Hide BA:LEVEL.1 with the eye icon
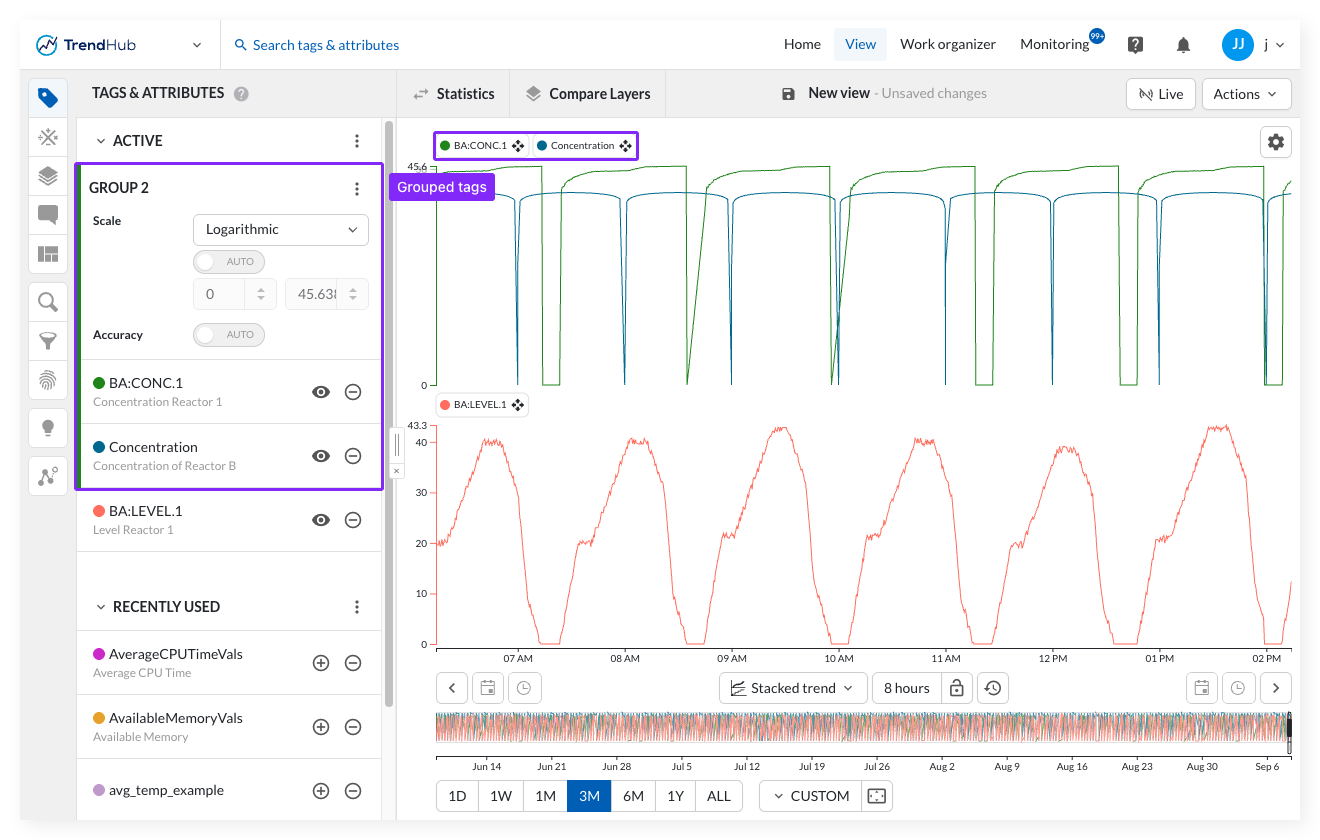The width and height of the screenshot is (1320, 840). [321, 520]
